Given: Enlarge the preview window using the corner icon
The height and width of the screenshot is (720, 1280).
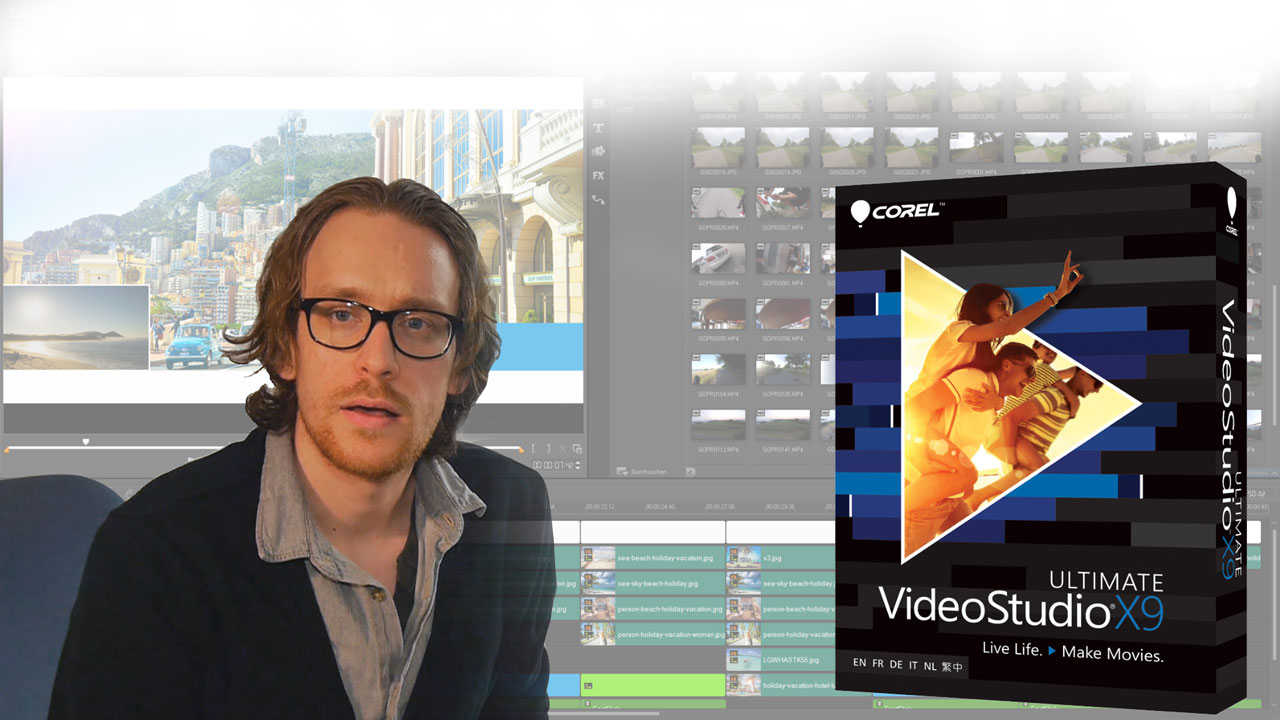Looking at the screenshot, I should [x=577, y=450].
